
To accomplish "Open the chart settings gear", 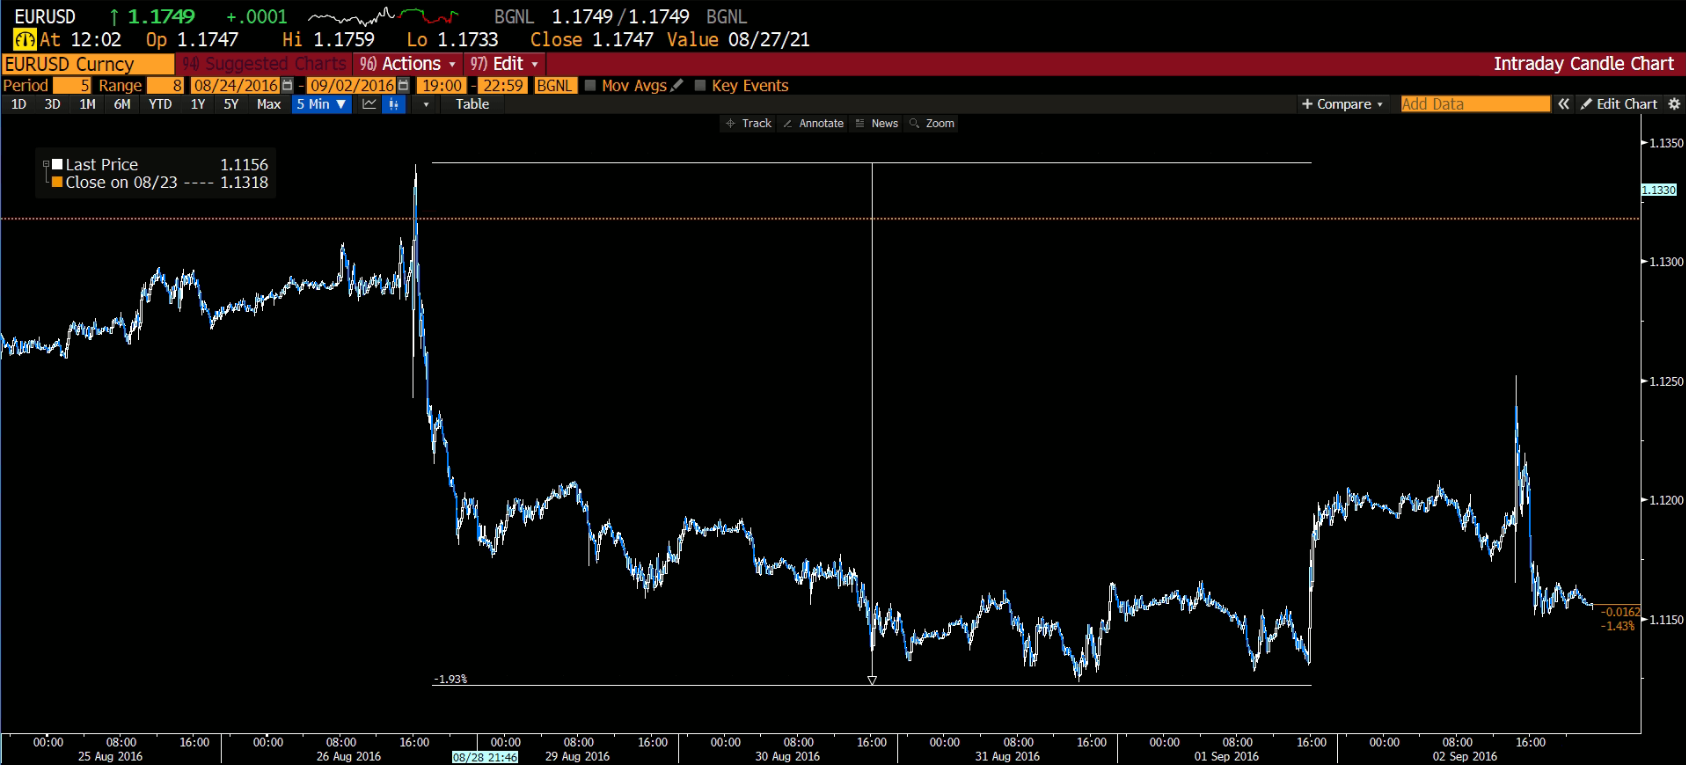I will tap(1674, 104).
